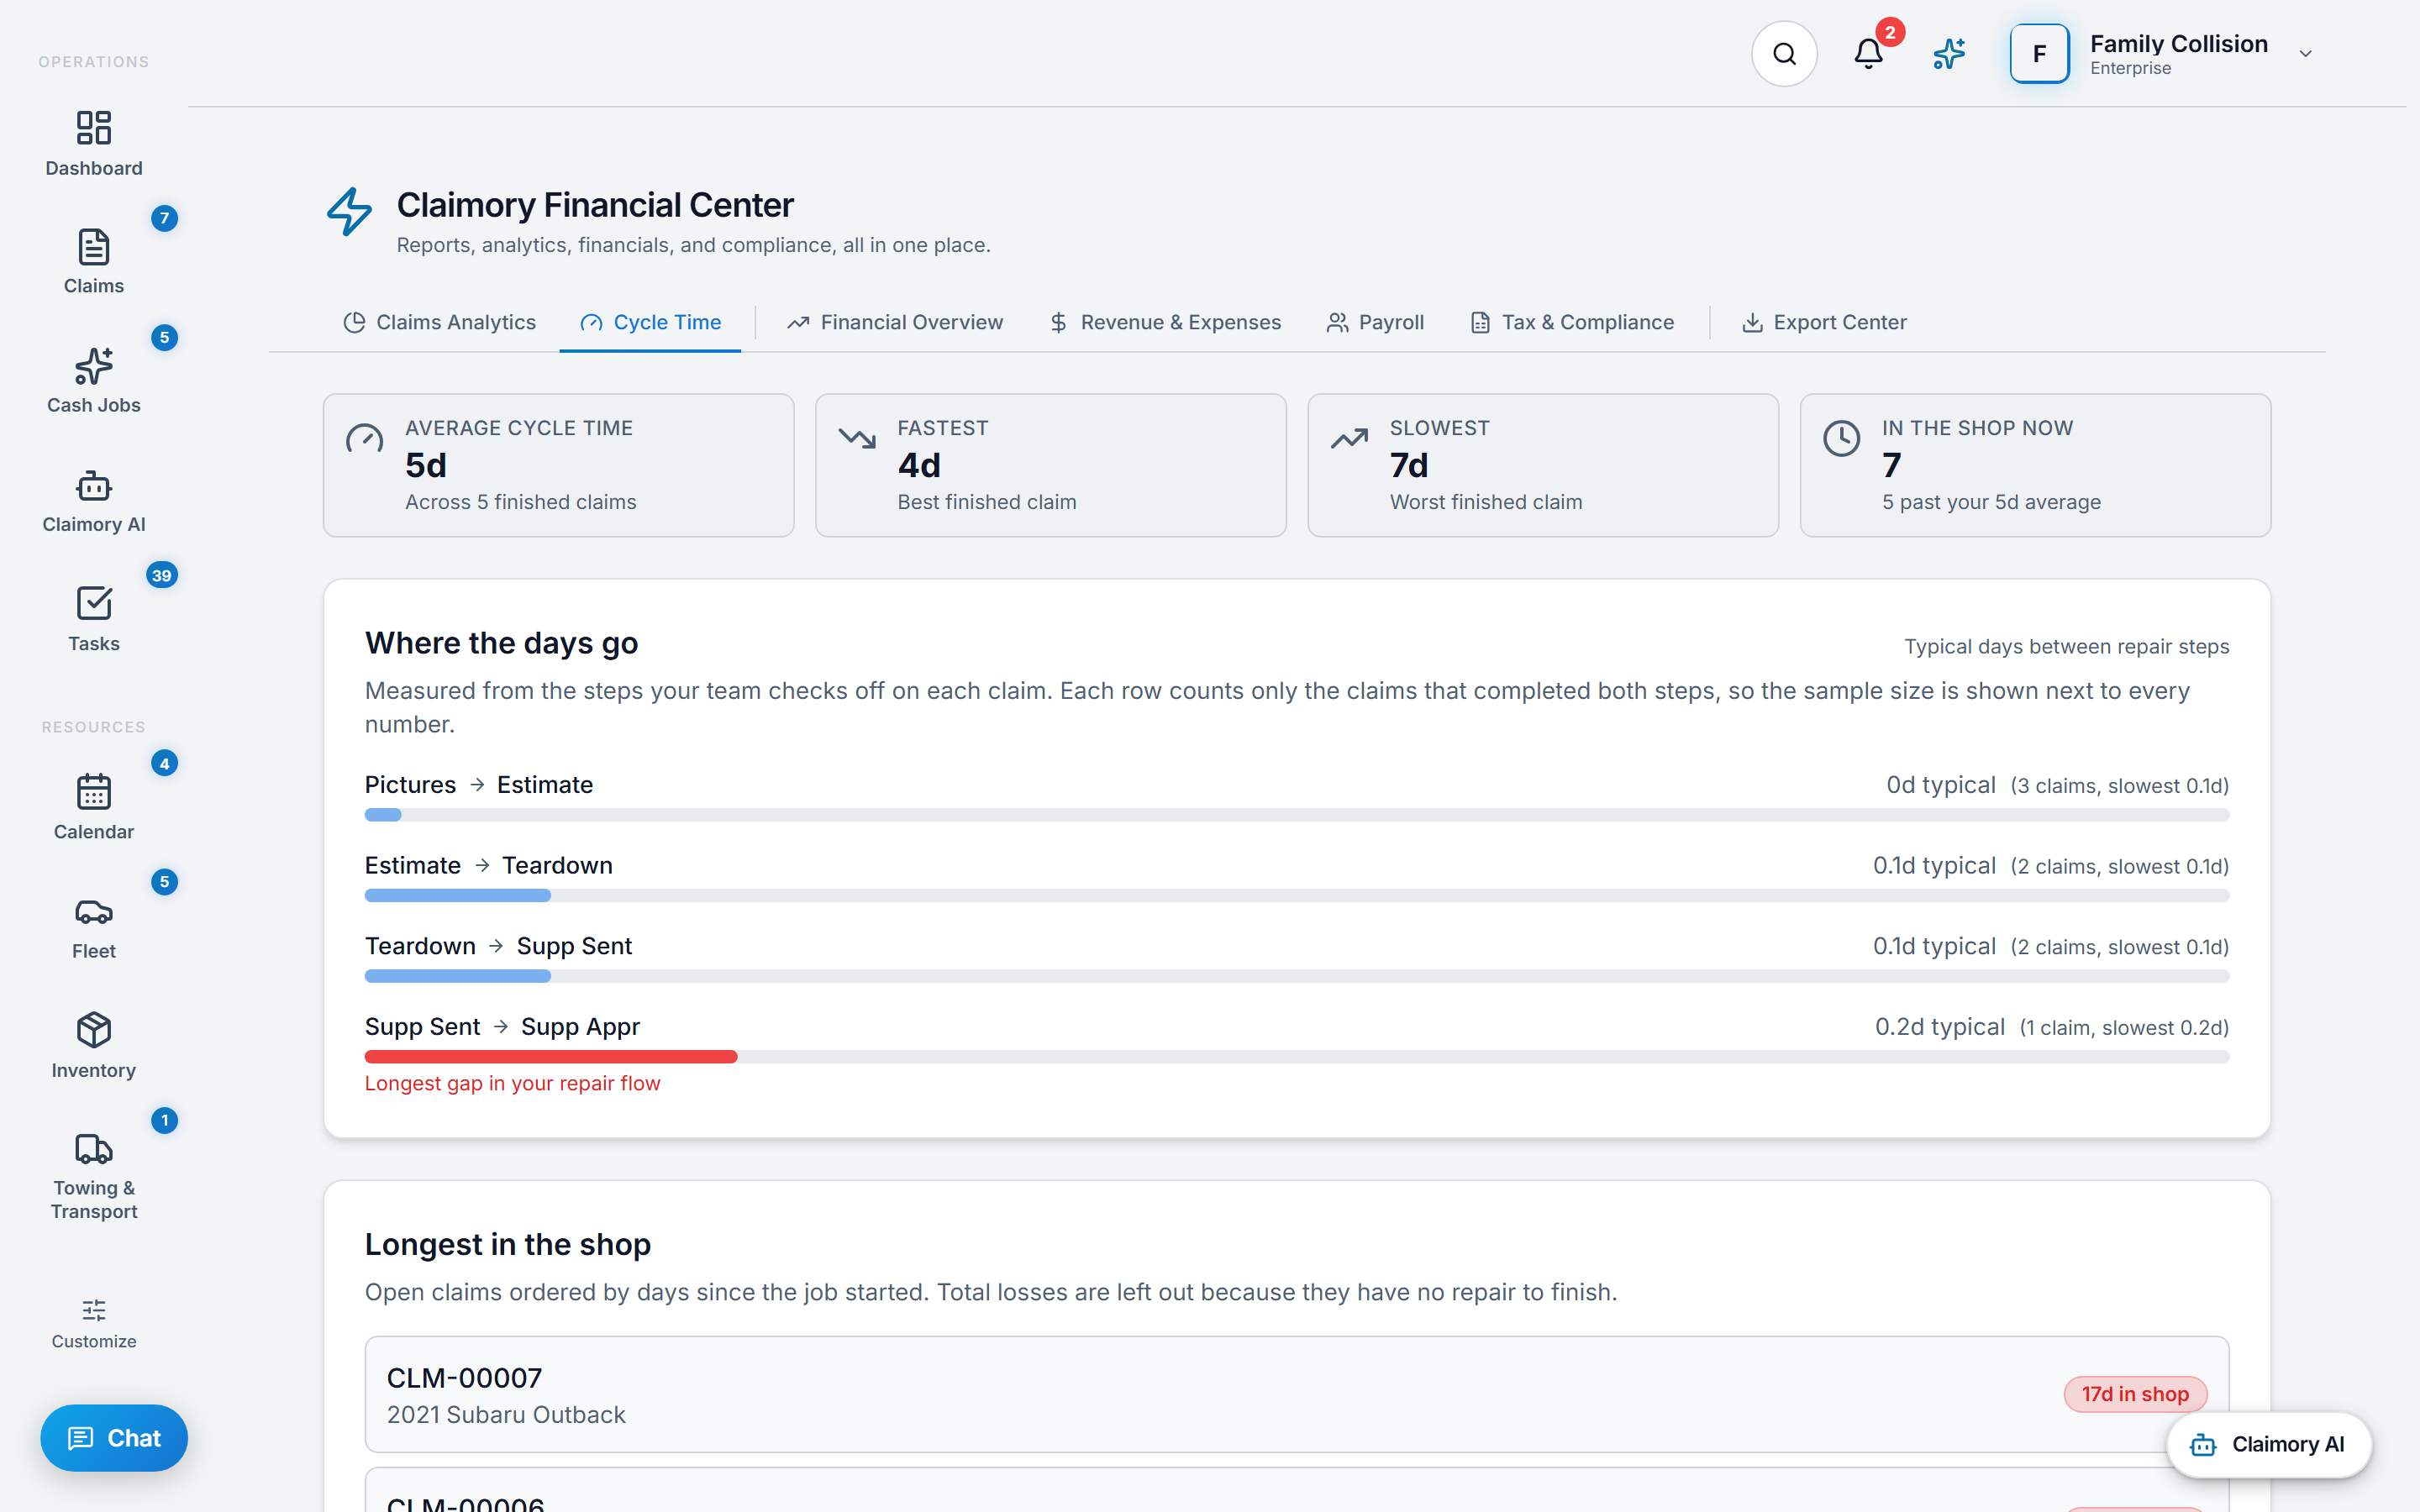Open the Claimory AI robot icon in sidebar

point(94,486)
